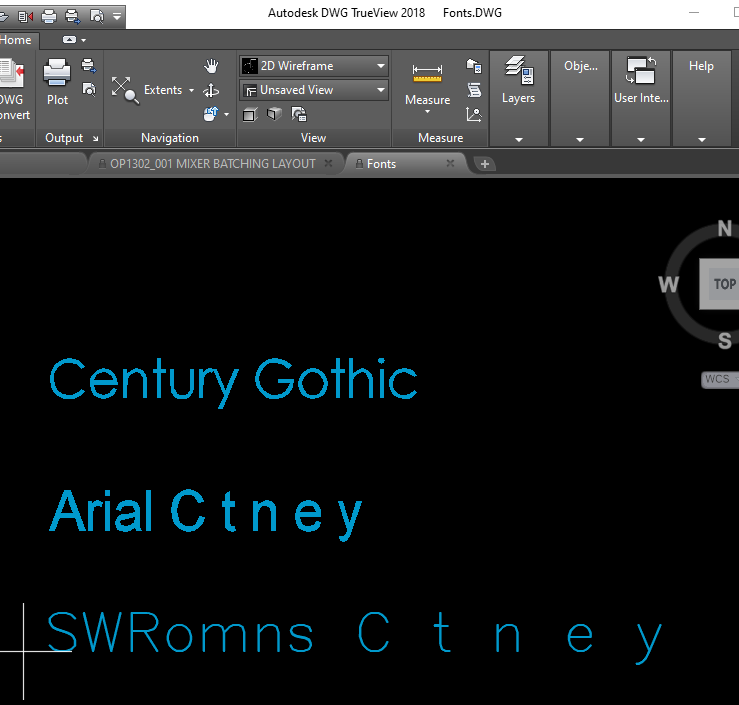This screenshot has height=705, width=739.
Task: Expand the User Inte... panel bottom arrow
Action: point(641,140)
